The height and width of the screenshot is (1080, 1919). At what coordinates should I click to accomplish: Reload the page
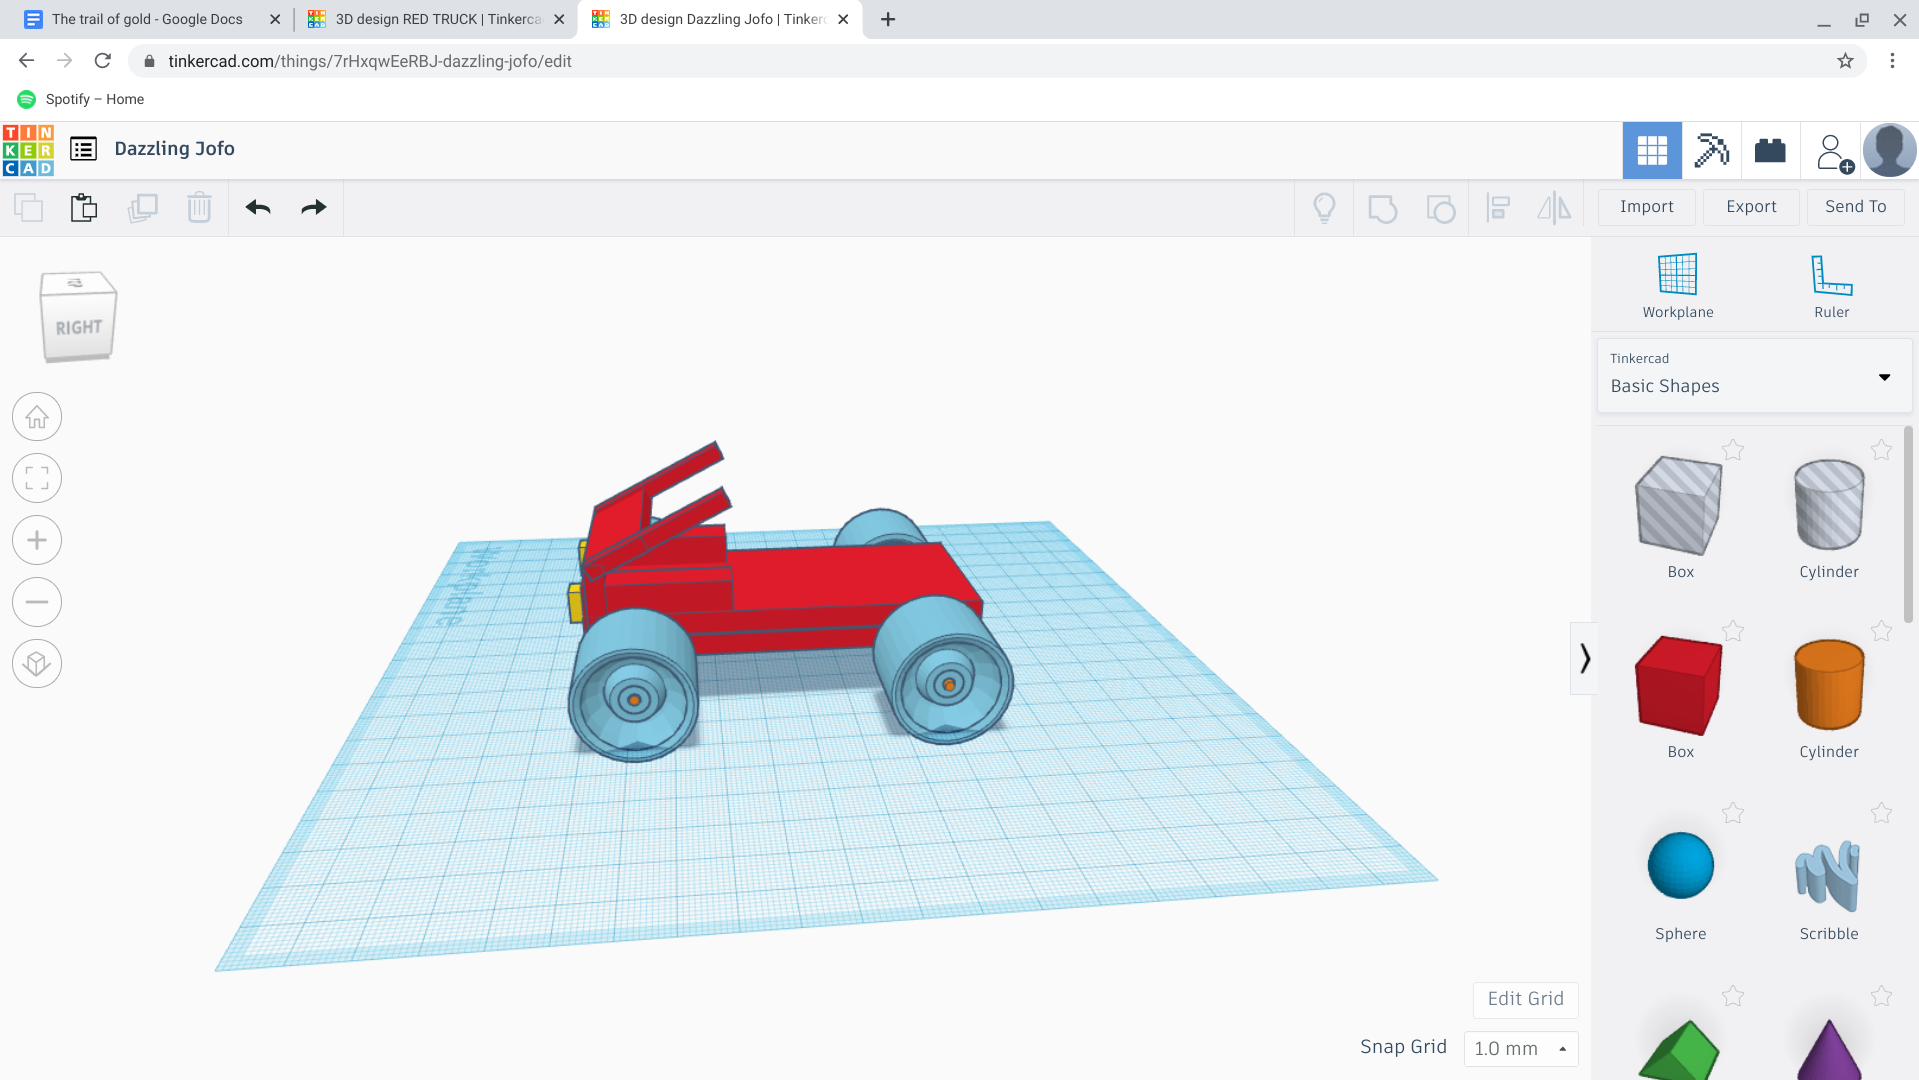coord(102,61)
